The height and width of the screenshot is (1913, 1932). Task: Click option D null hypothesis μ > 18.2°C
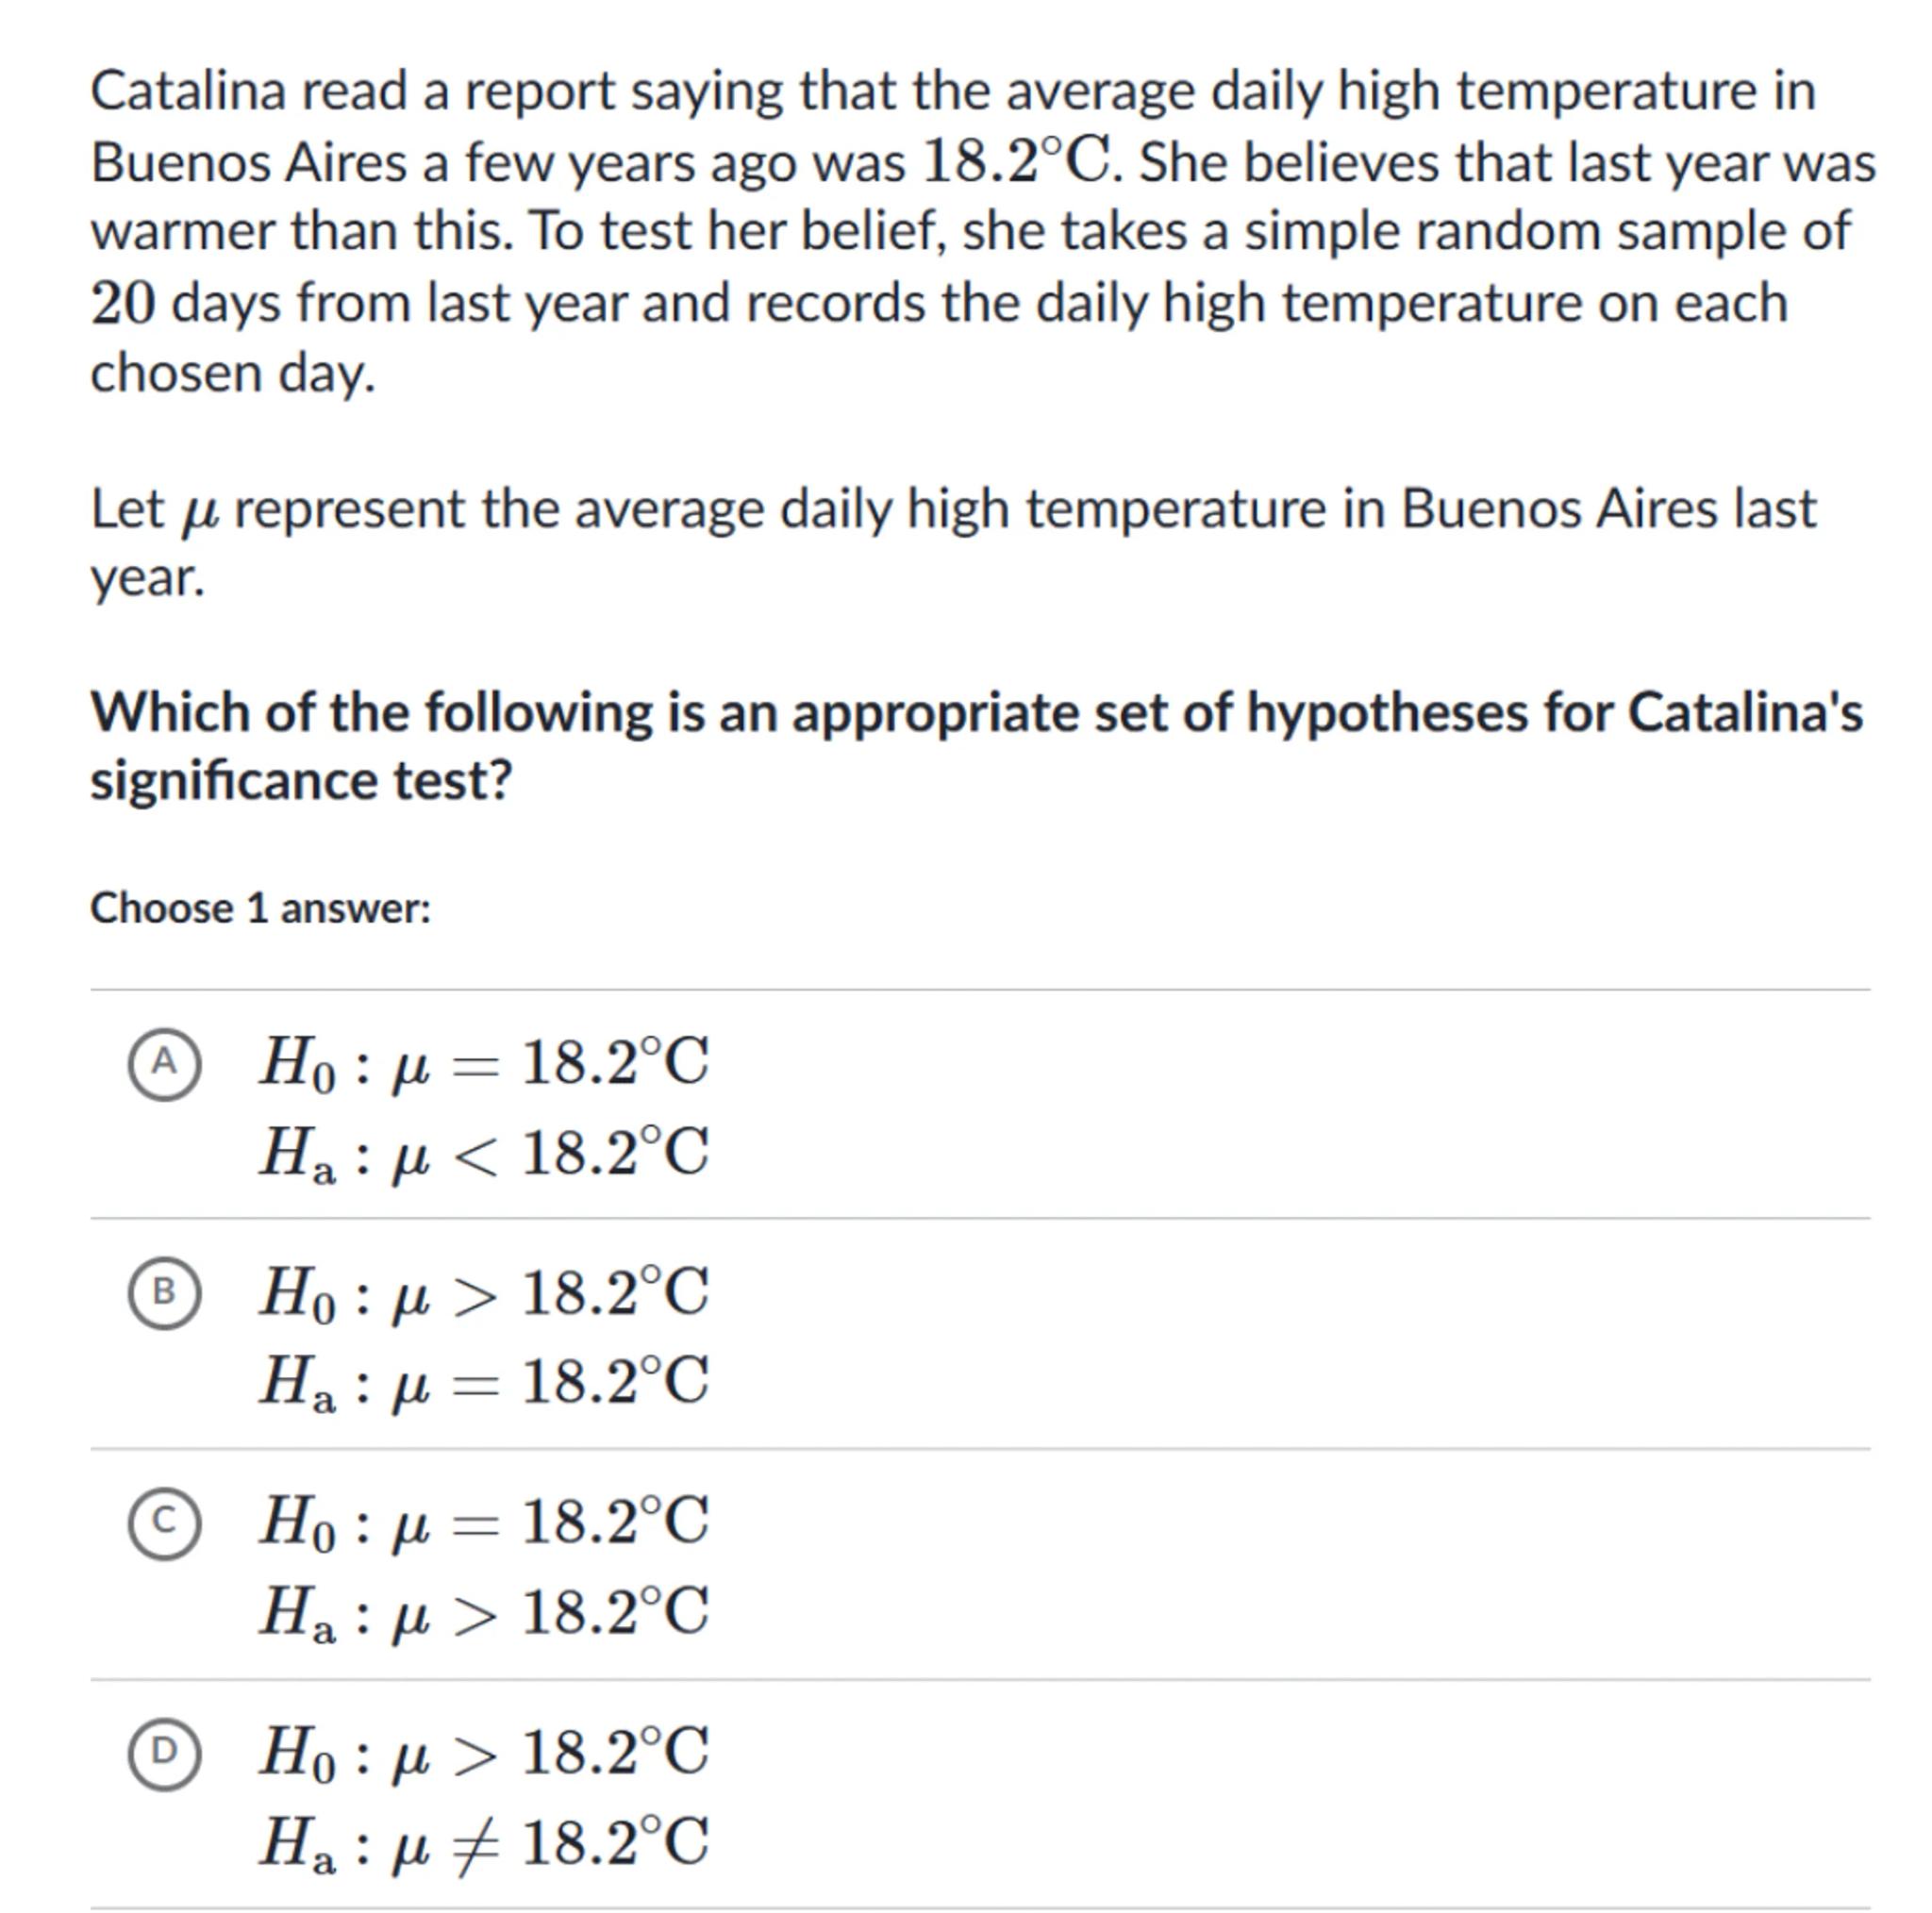[x=484, y=1752]
